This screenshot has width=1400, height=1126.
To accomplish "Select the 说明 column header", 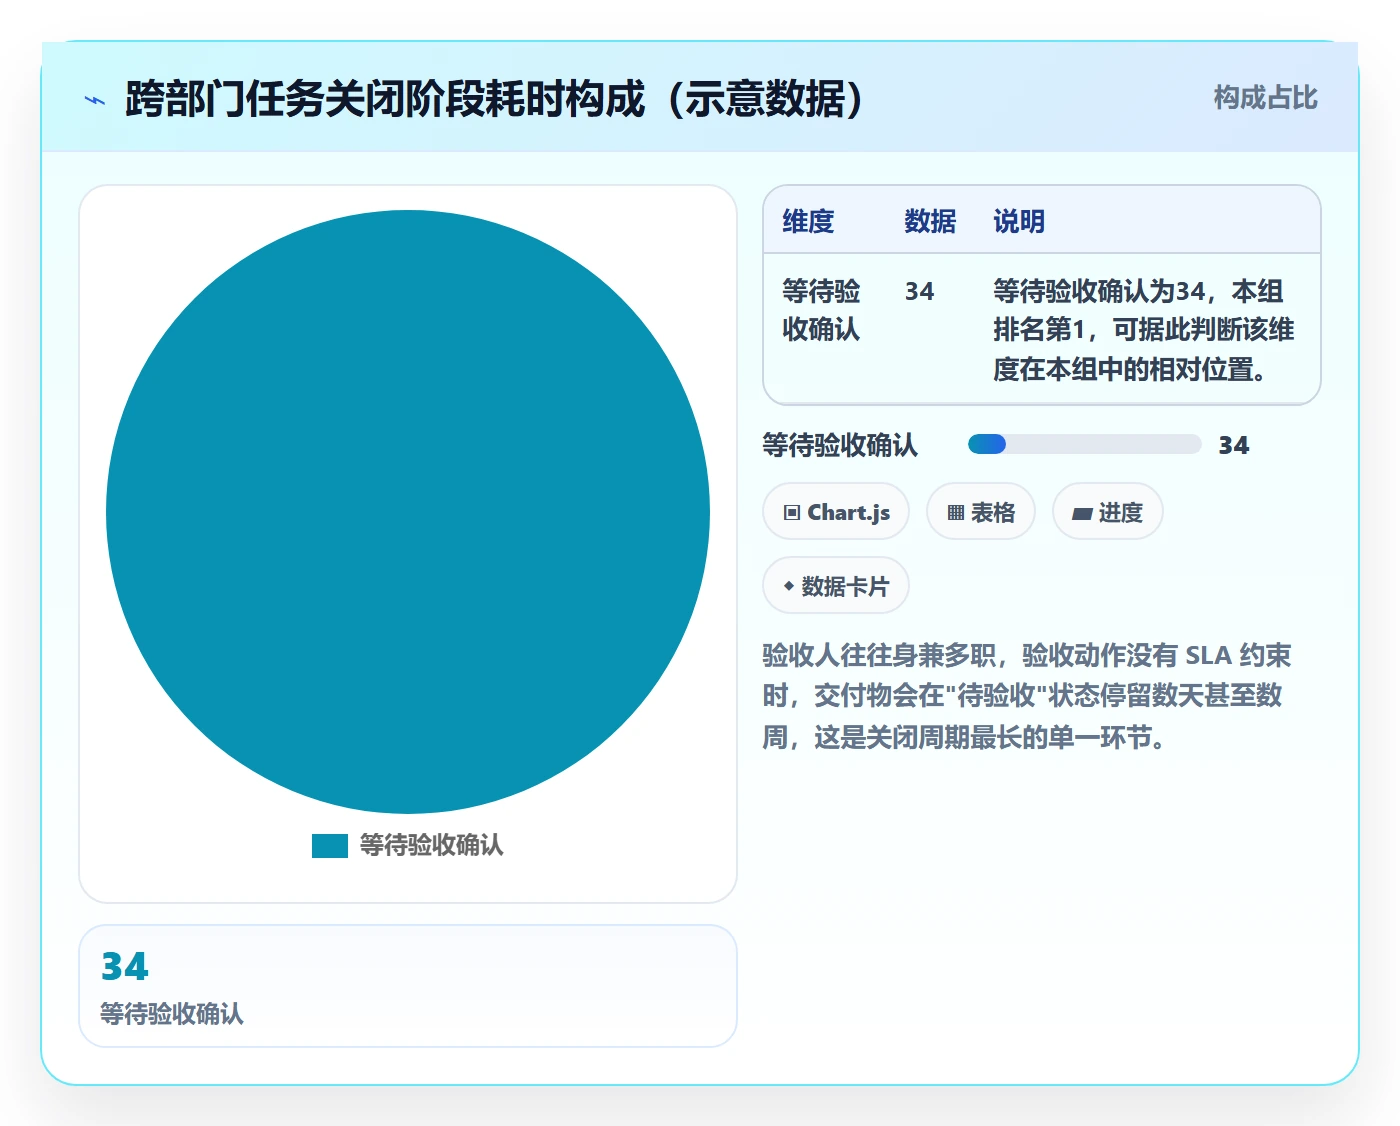I will (x=1019, y=221).
